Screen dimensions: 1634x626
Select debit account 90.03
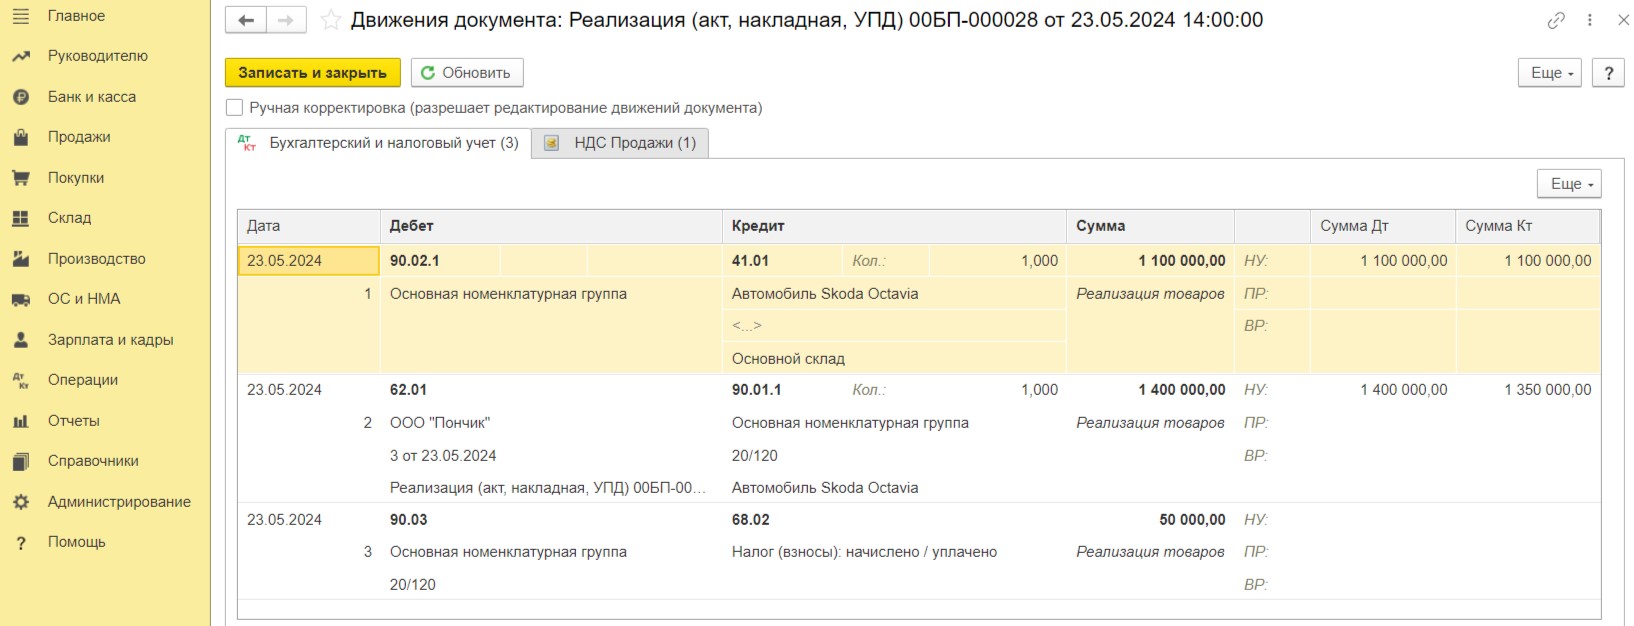click(x=408, y=520)
